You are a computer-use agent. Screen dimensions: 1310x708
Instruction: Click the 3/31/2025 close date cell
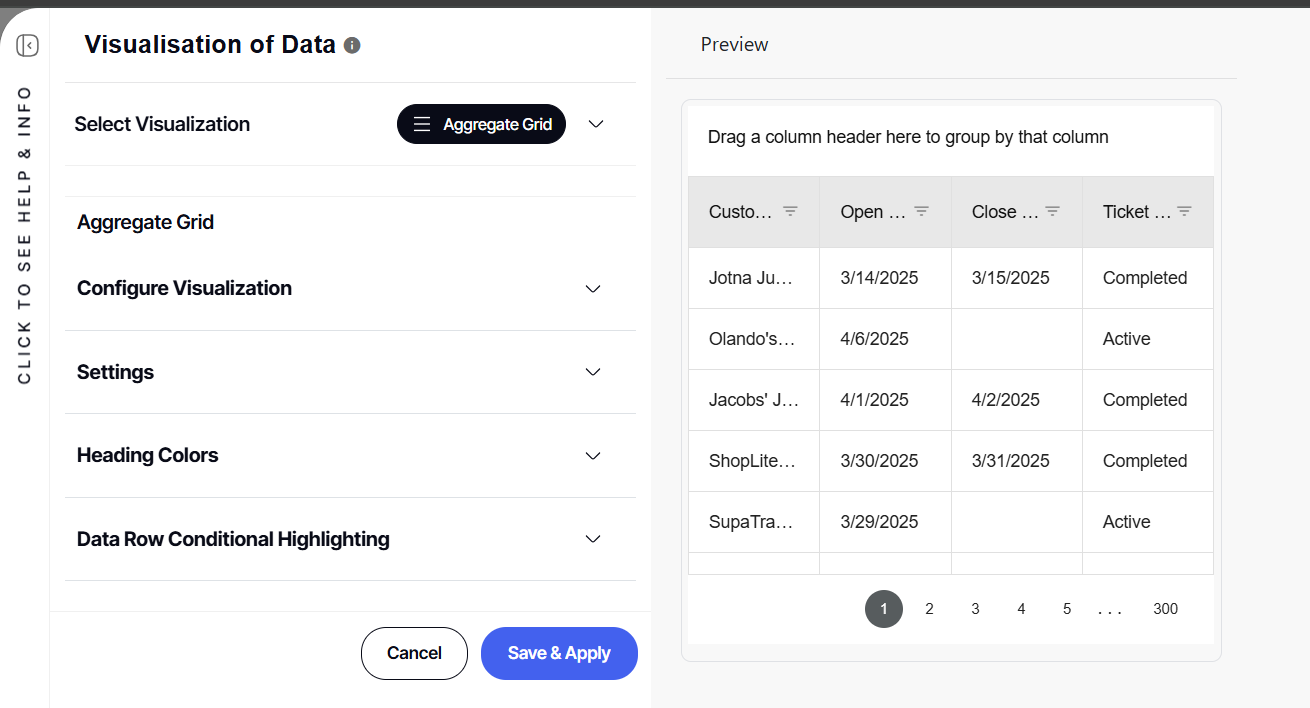click(1017, 461)
